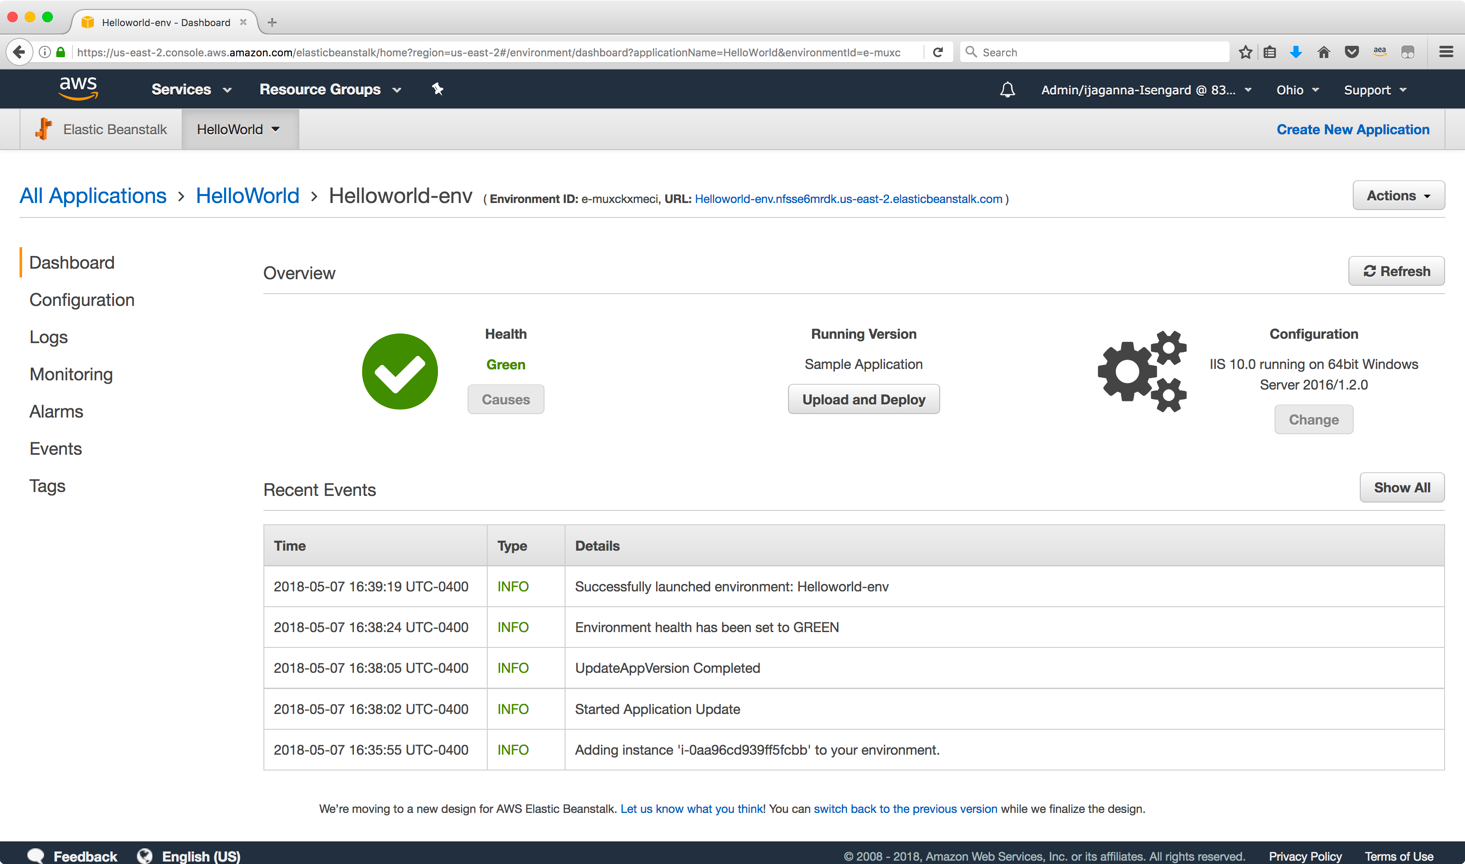Expand the Resource Groups menu
Viewport: 1465px width, 864px height.
coord(330,89)
